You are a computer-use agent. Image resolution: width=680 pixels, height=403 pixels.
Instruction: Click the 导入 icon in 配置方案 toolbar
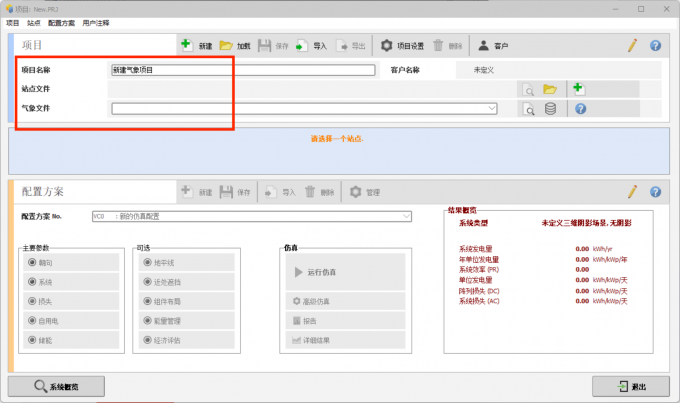(271, 192)
